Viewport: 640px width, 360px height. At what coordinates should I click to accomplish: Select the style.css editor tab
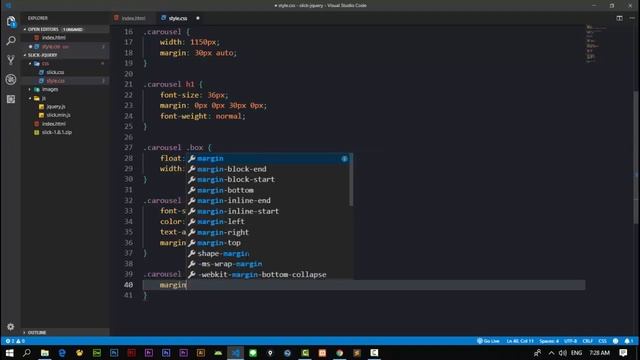178,18
